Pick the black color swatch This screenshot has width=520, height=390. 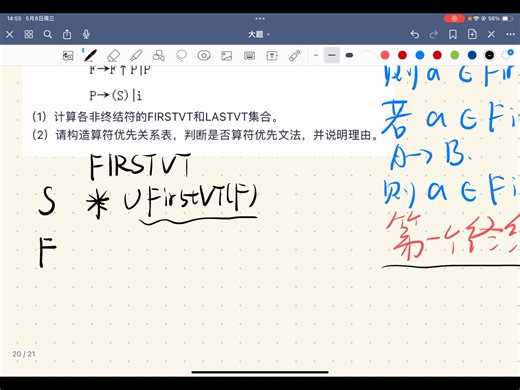coord(489,55)
